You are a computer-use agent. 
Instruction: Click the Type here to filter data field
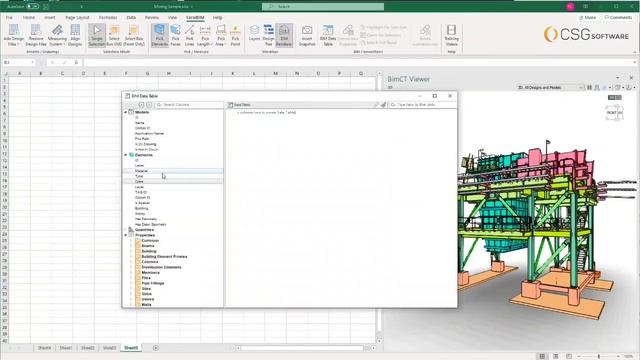[x=422, y=105]
